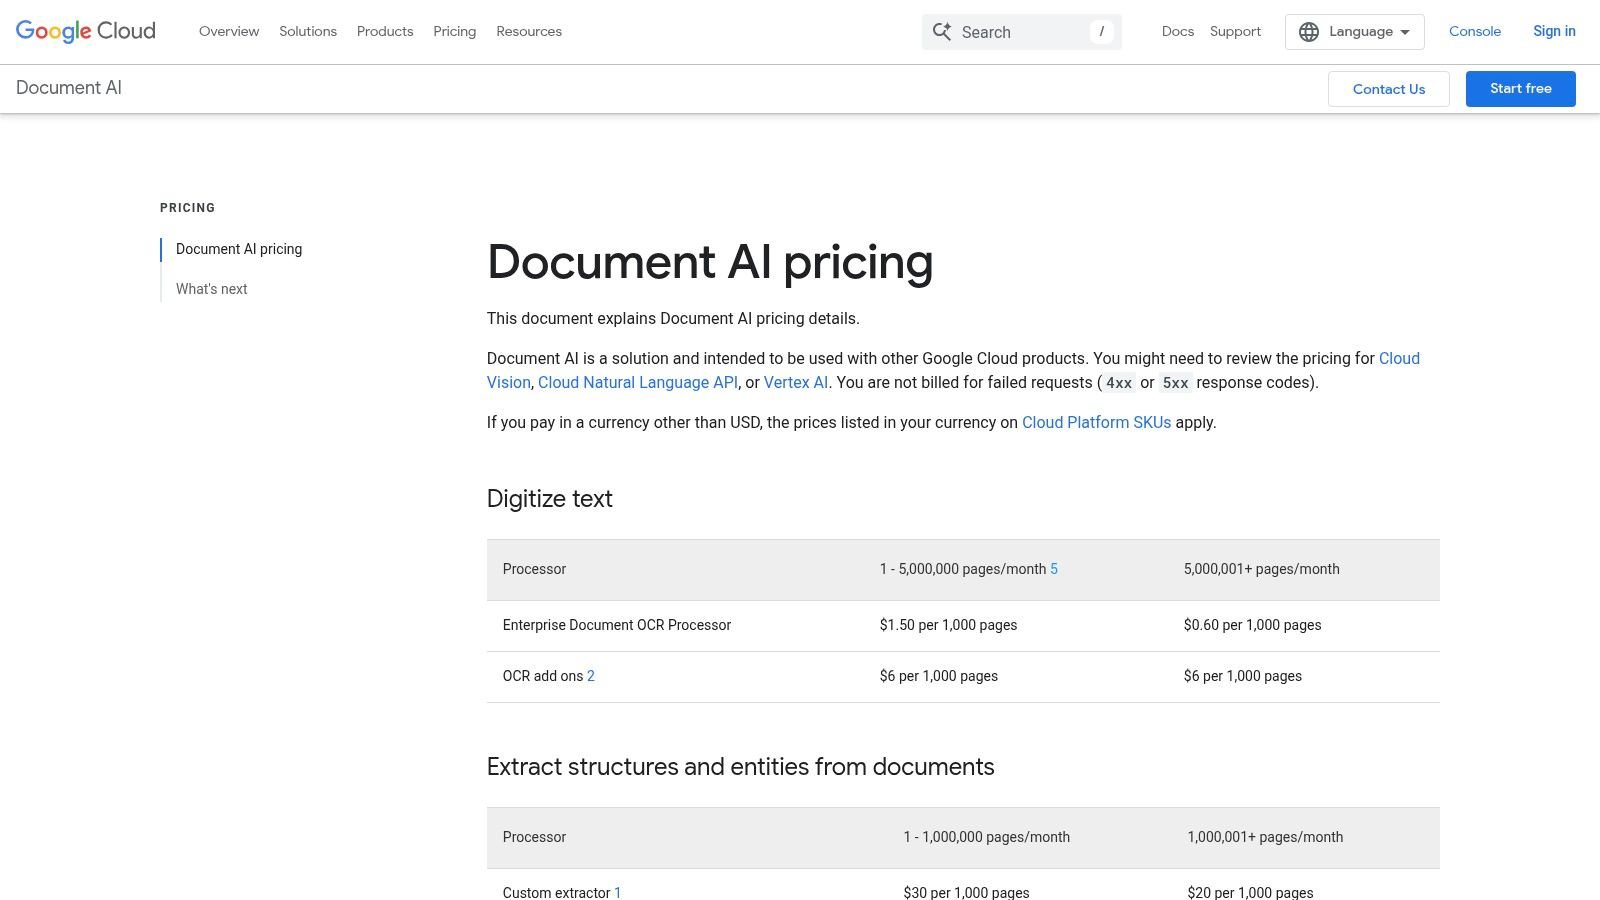Click the Overview navigation item
The image size is (1600, 900).
[228, 31]
